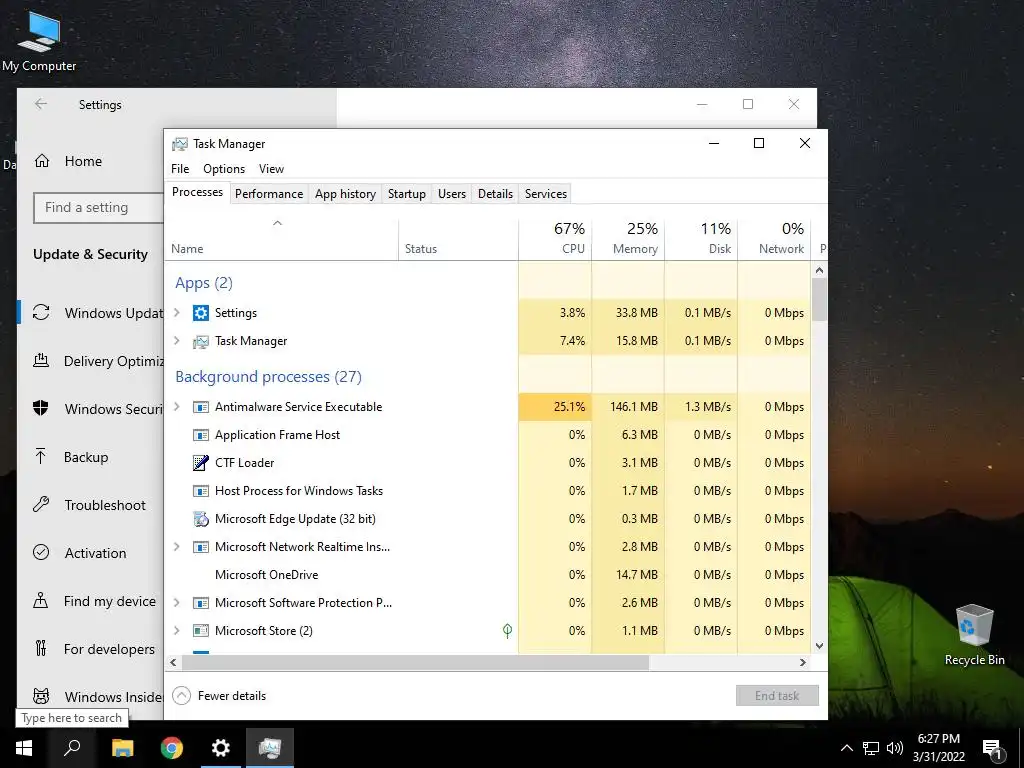Click the Host Process for Windows Tasks icon
1024x768 pixels.
[200, 491]
